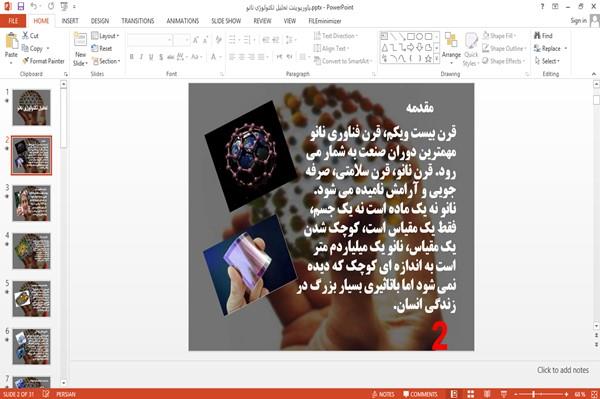Screen dimensions: 600x399
Task: Switch to the ANIMATIONS tab
Action: click(183, 21)
